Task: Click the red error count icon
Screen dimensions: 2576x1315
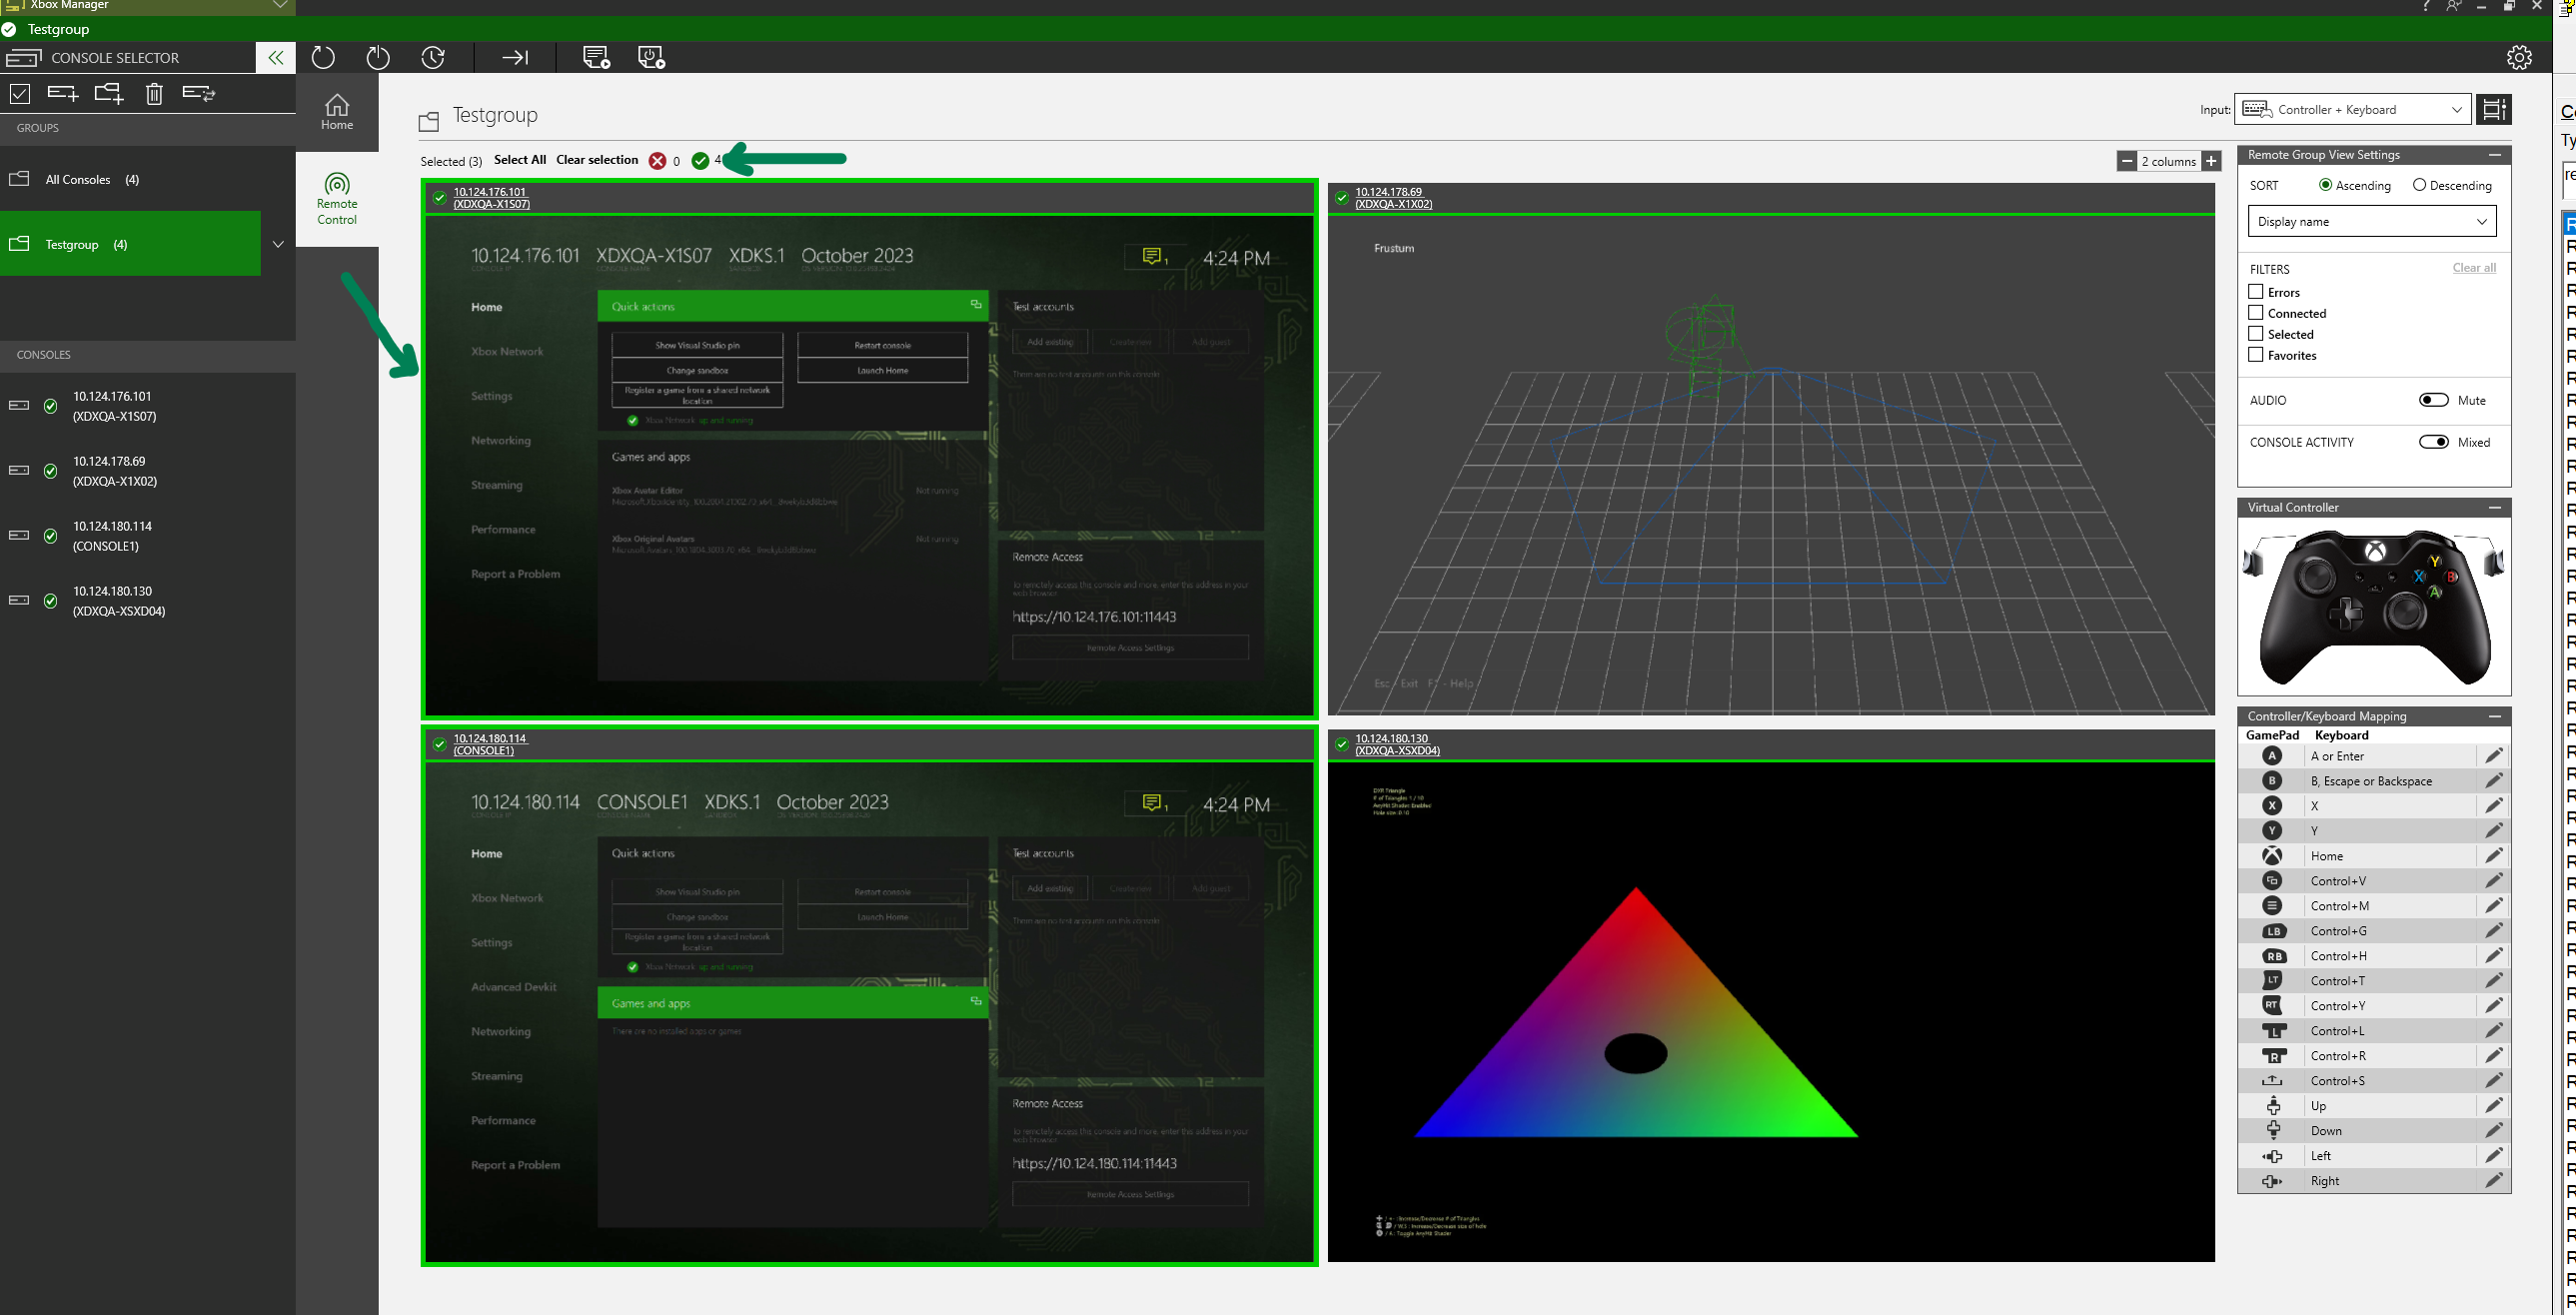Action: click(657, 161)
